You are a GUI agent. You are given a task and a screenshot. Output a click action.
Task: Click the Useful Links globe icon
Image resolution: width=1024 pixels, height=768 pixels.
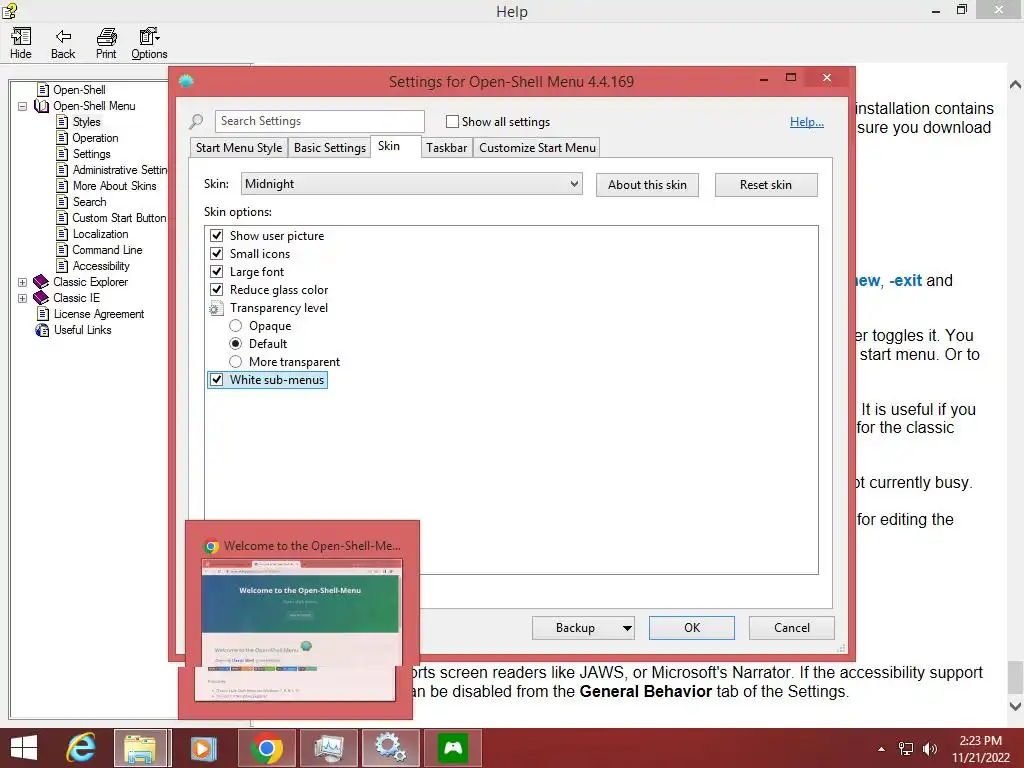tap(42, 330)
